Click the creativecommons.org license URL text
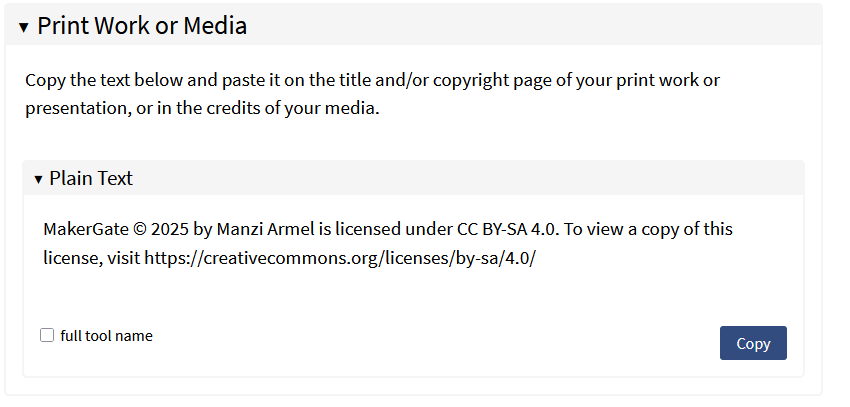 [340, 257]
